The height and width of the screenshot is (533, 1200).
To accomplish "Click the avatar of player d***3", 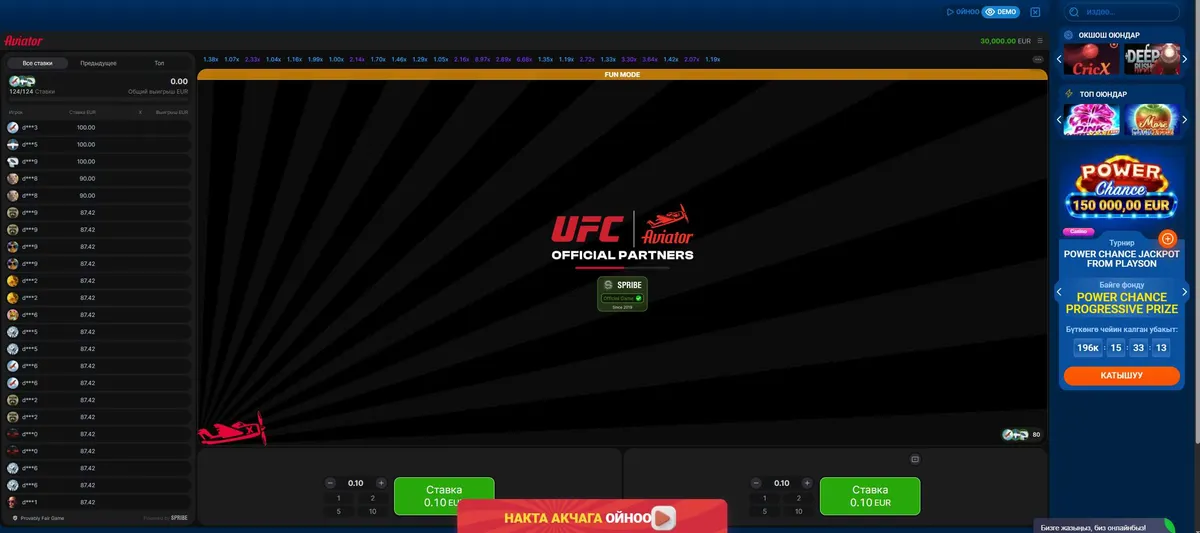I will (x=13, y=127).
